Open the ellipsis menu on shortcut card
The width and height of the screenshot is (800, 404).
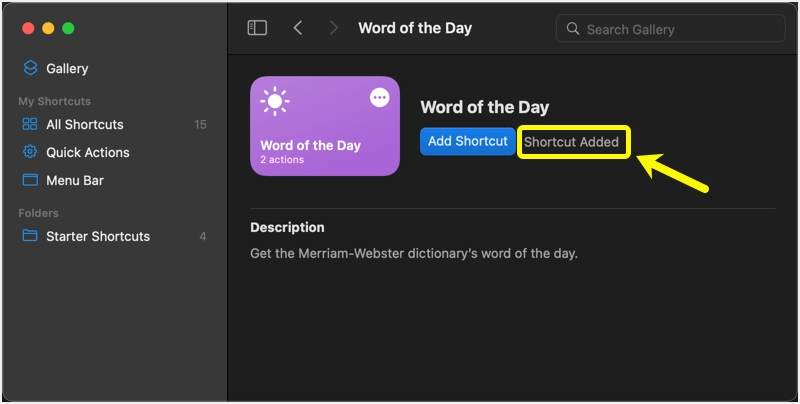pos(379,97)
